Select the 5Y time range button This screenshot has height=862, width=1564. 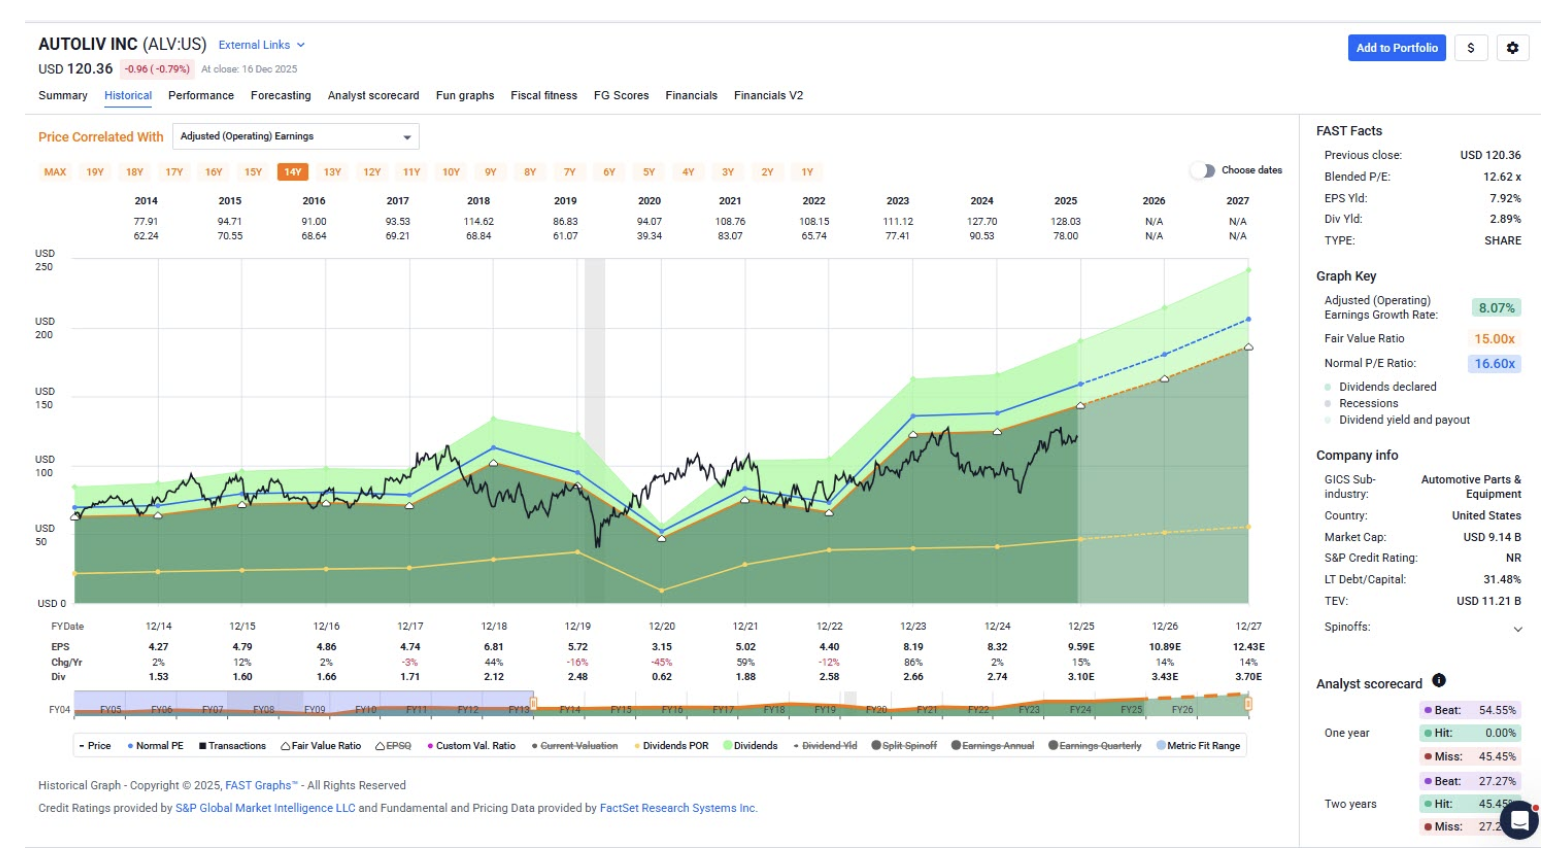tap(649, 172)
